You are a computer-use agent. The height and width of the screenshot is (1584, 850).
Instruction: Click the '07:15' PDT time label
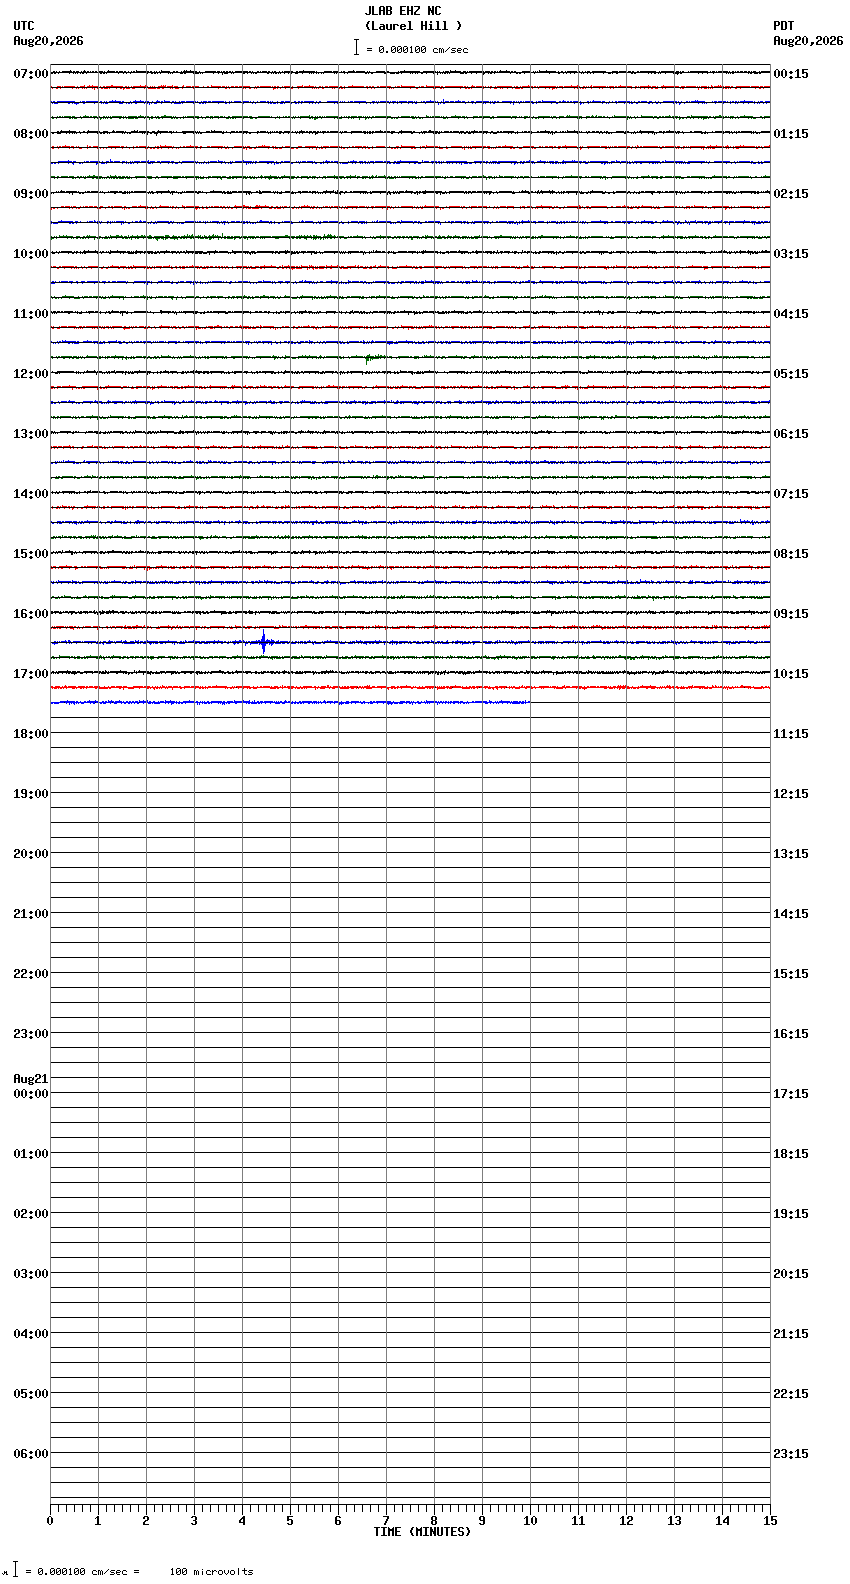(x=791, y=494)
